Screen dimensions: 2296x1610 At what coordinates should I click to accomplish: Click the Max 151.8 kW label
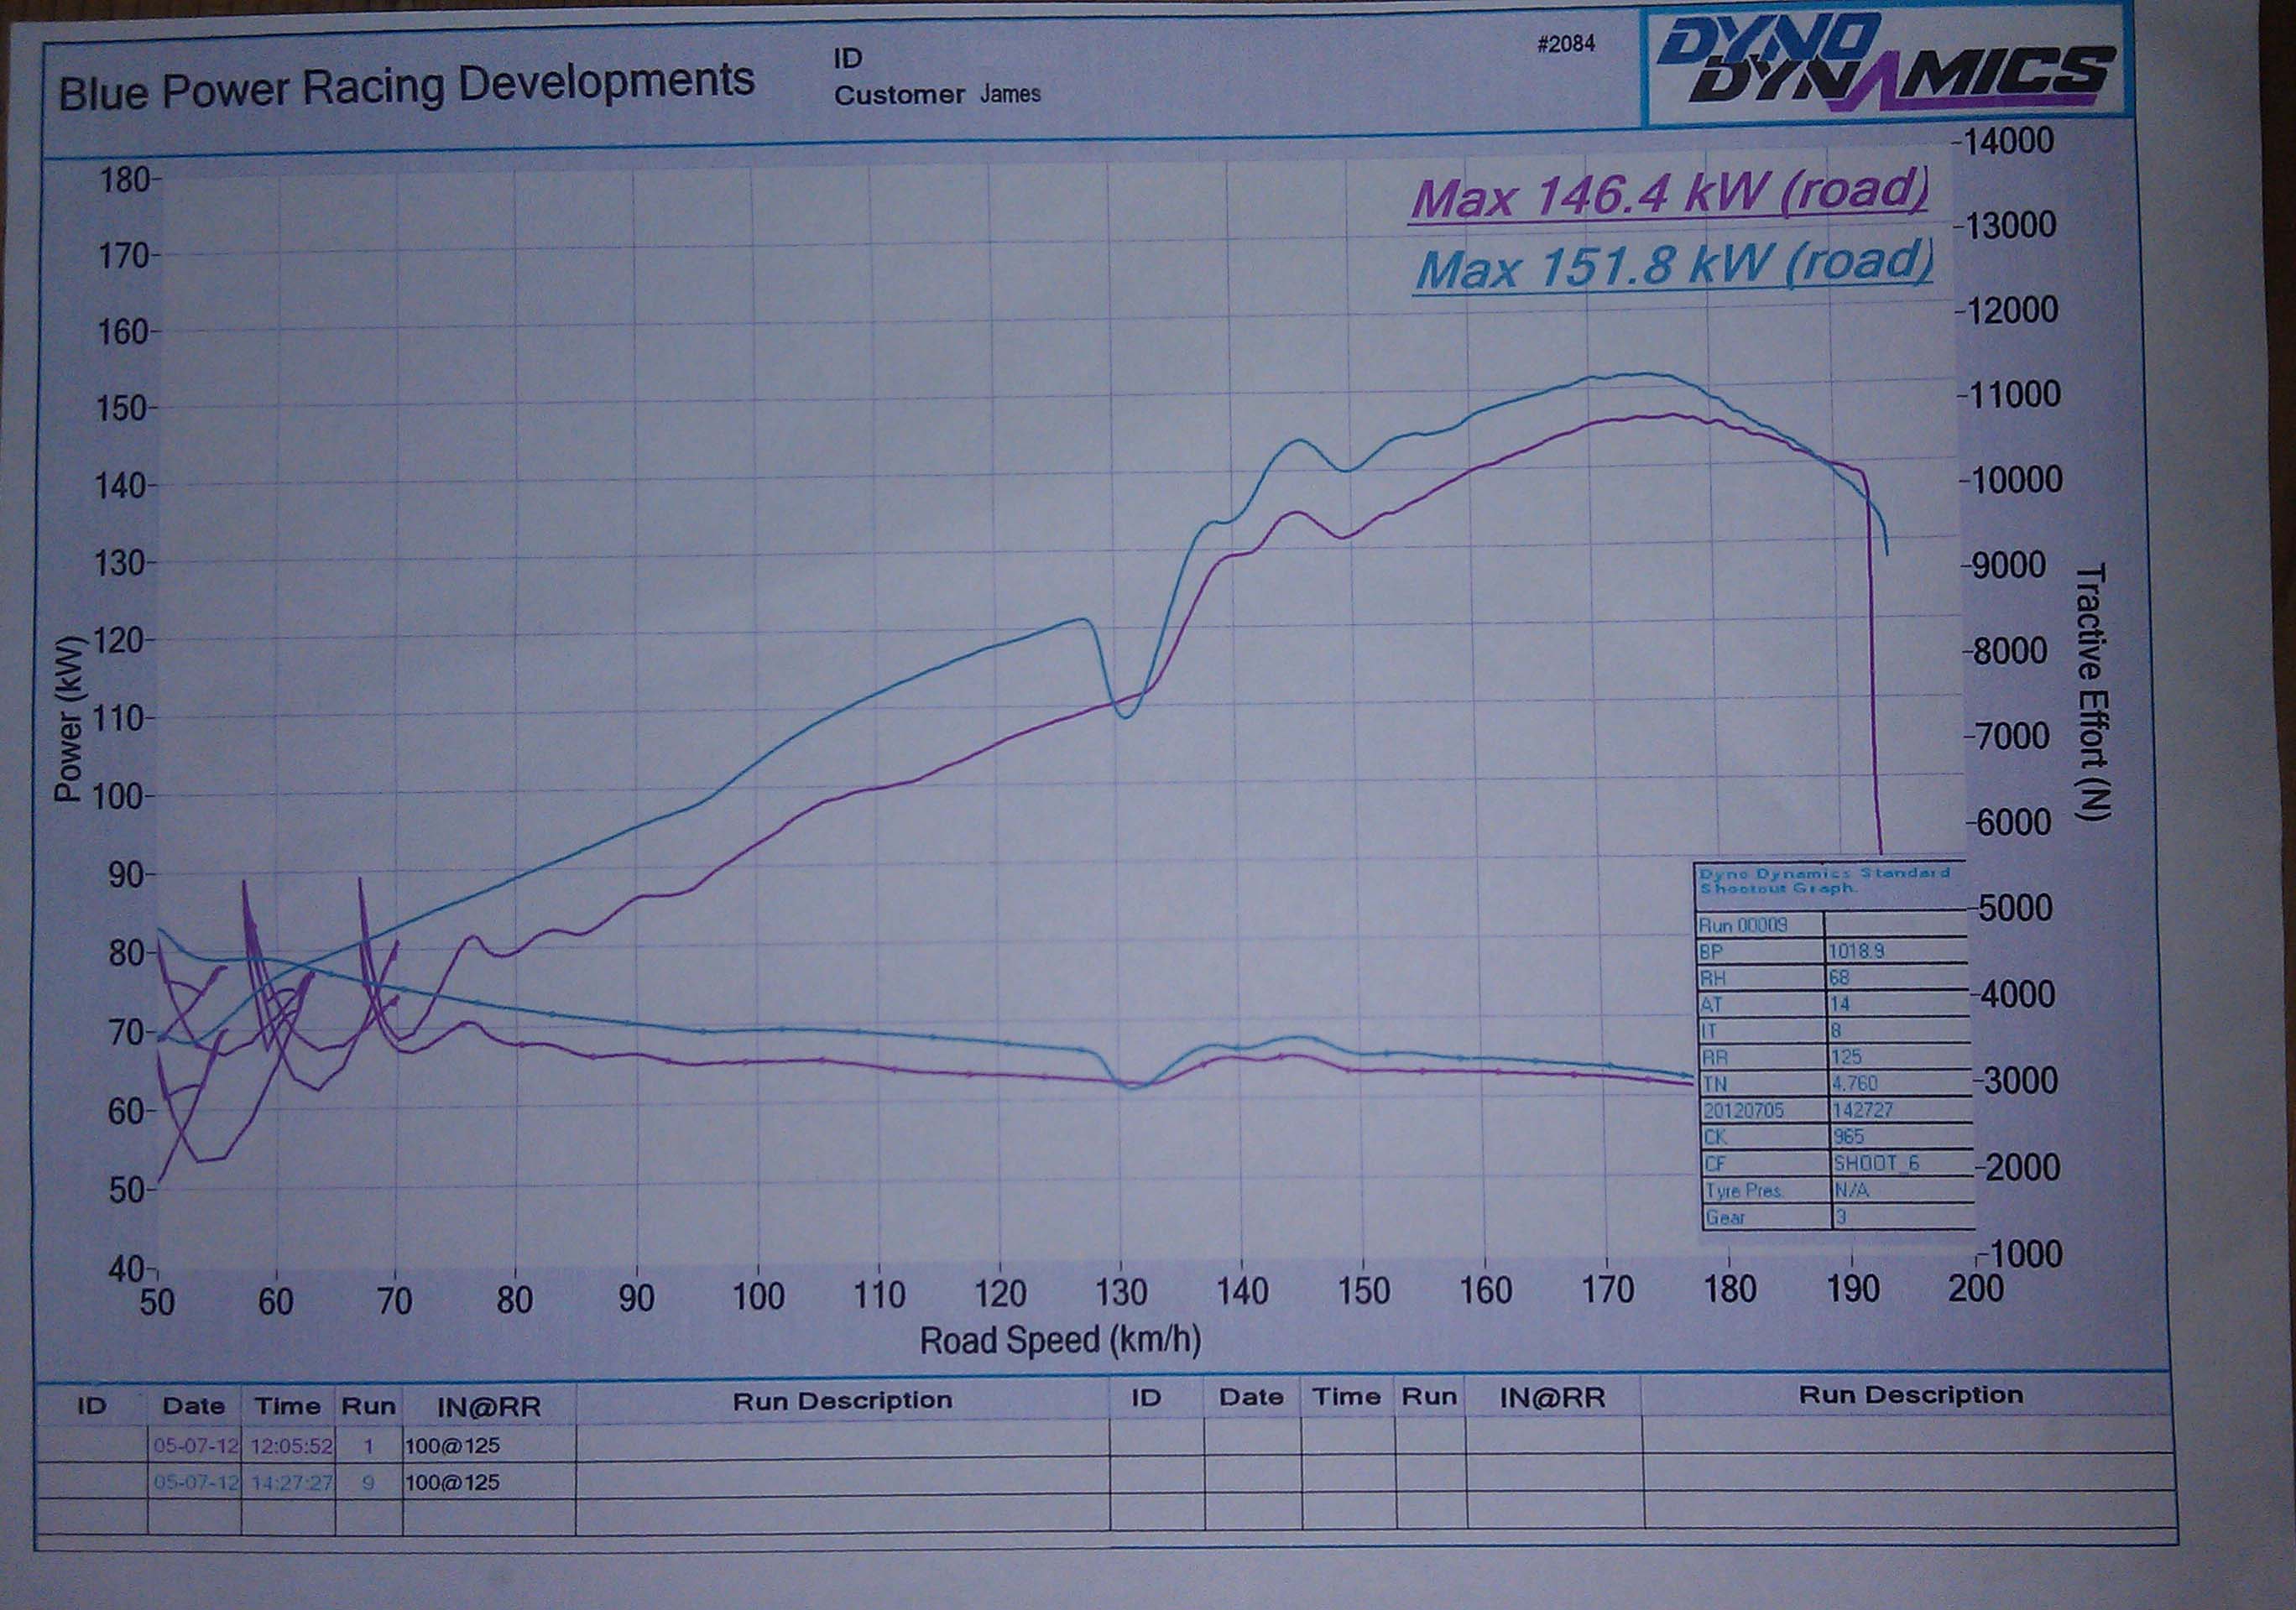coord(1673,267)
